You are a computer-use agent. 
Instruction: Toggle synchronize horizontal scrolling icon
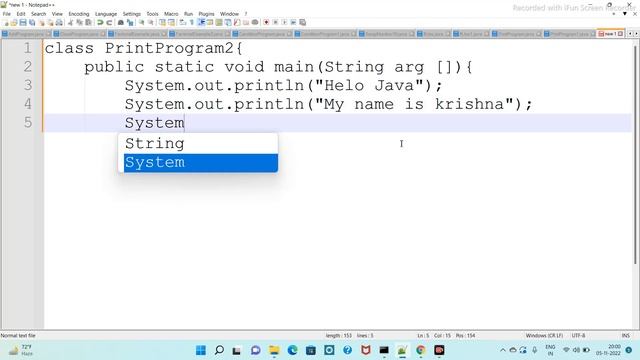click(171, 22)
